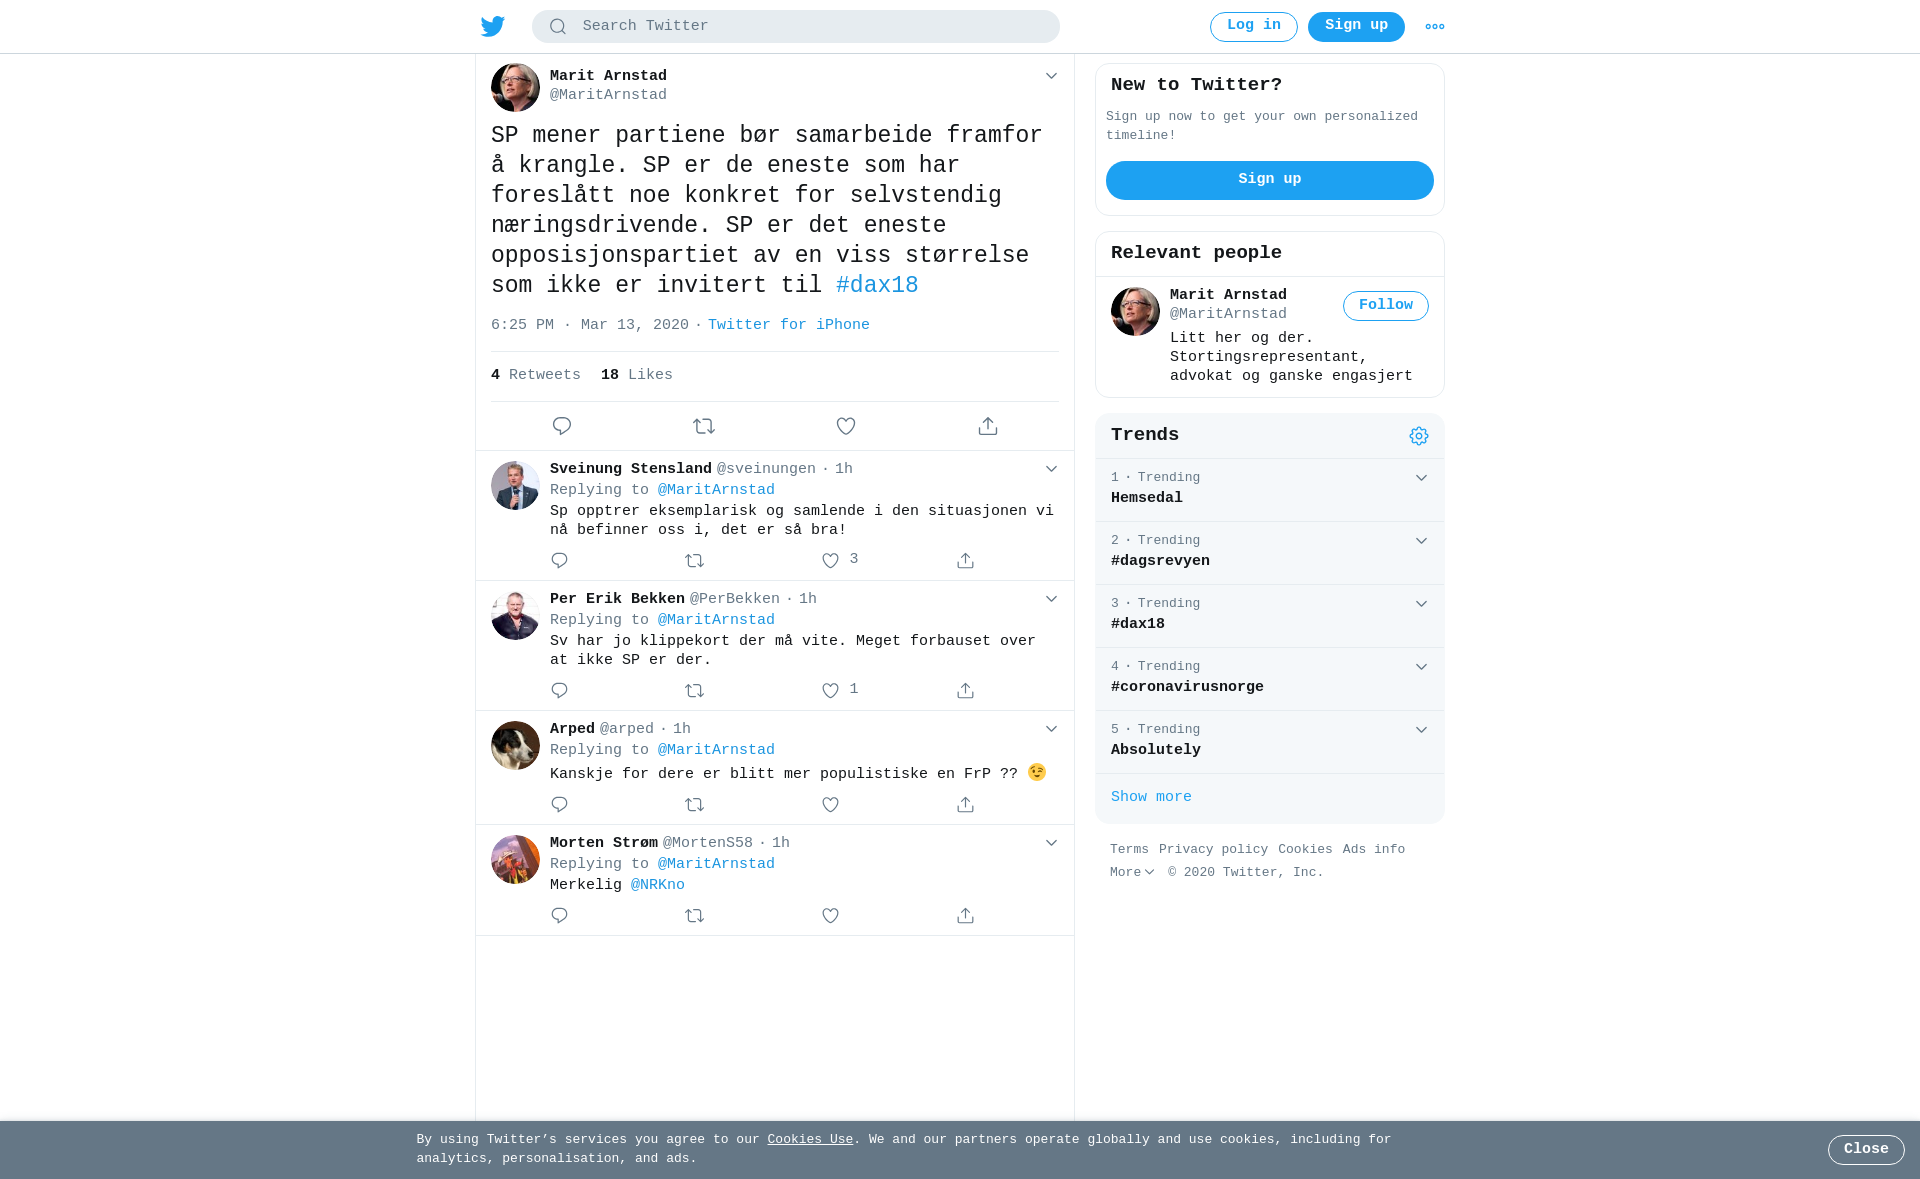Select the #dax18 trending item
The height and width of the screenshot is (1179, 1920).
point(1270,616)
